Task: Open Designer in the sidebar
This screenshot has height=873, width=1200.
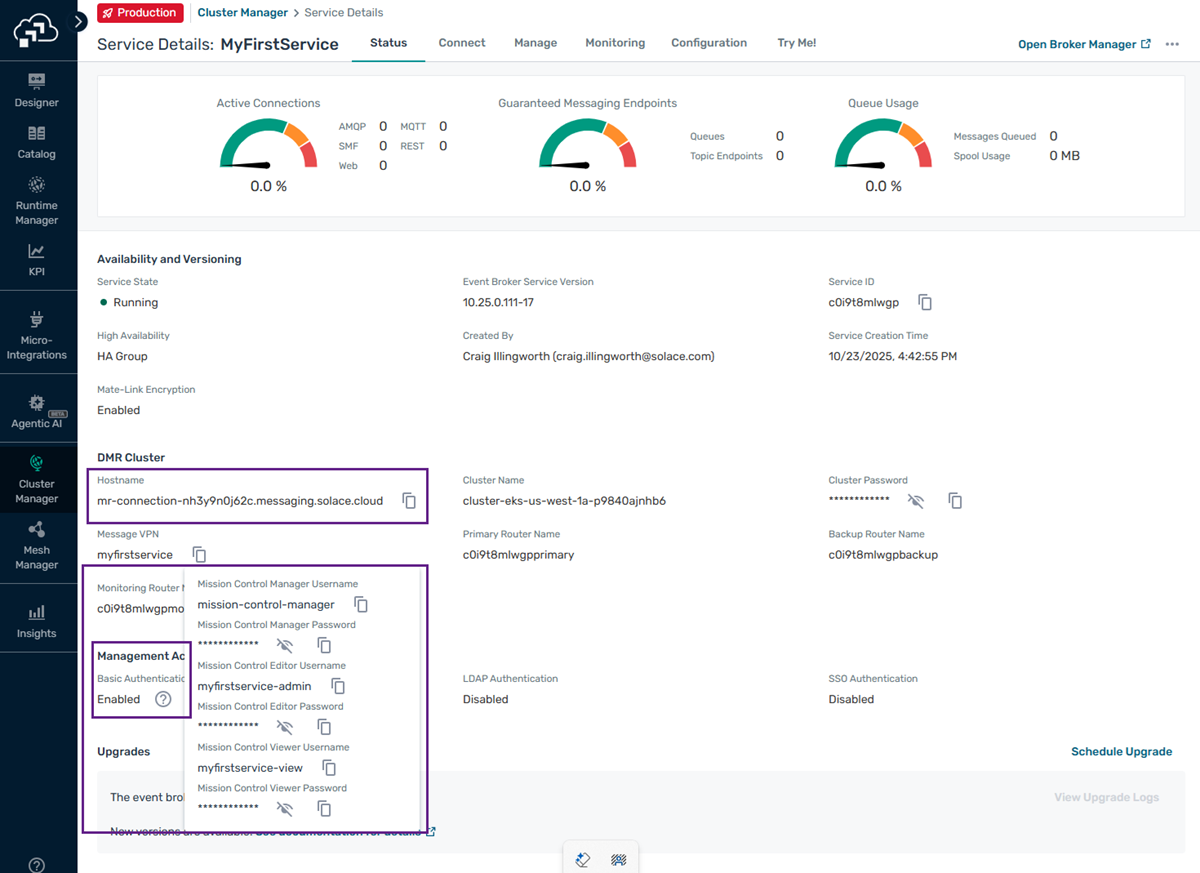Action: point(36,89)
